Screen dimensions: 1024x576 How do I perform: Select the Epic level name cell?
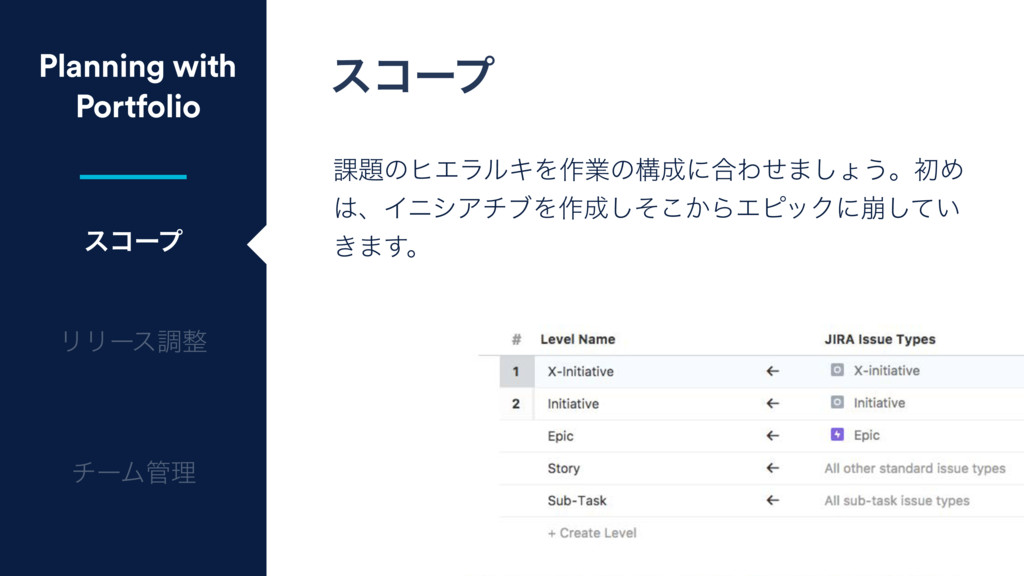pyautogui.click(x=560, y=436)
